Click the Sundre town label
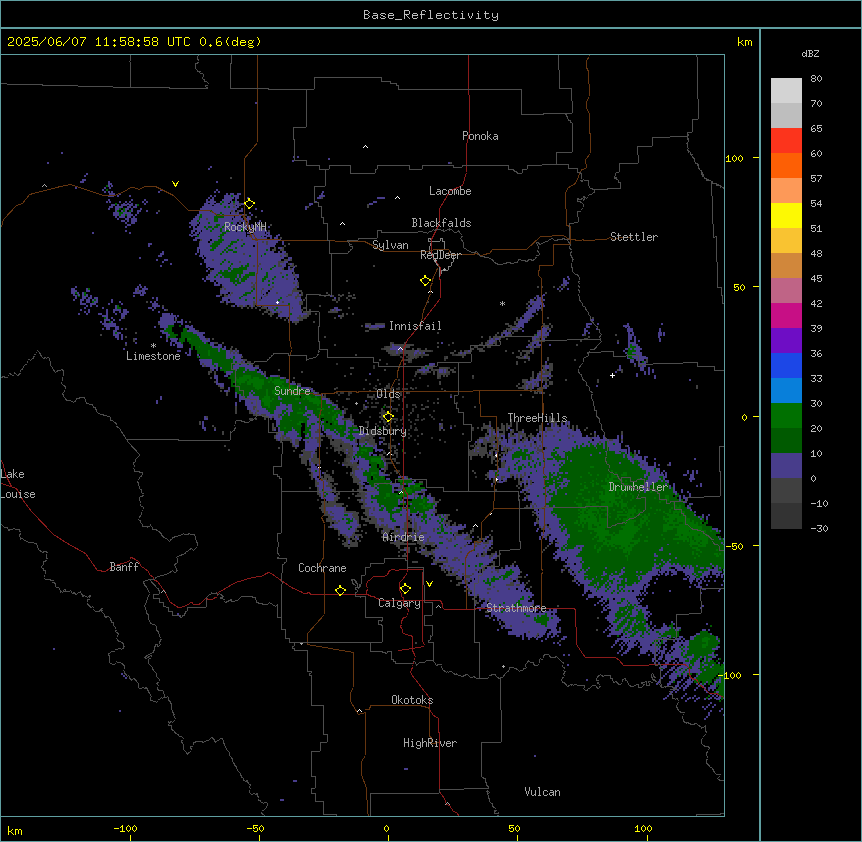 coord(292,391)
